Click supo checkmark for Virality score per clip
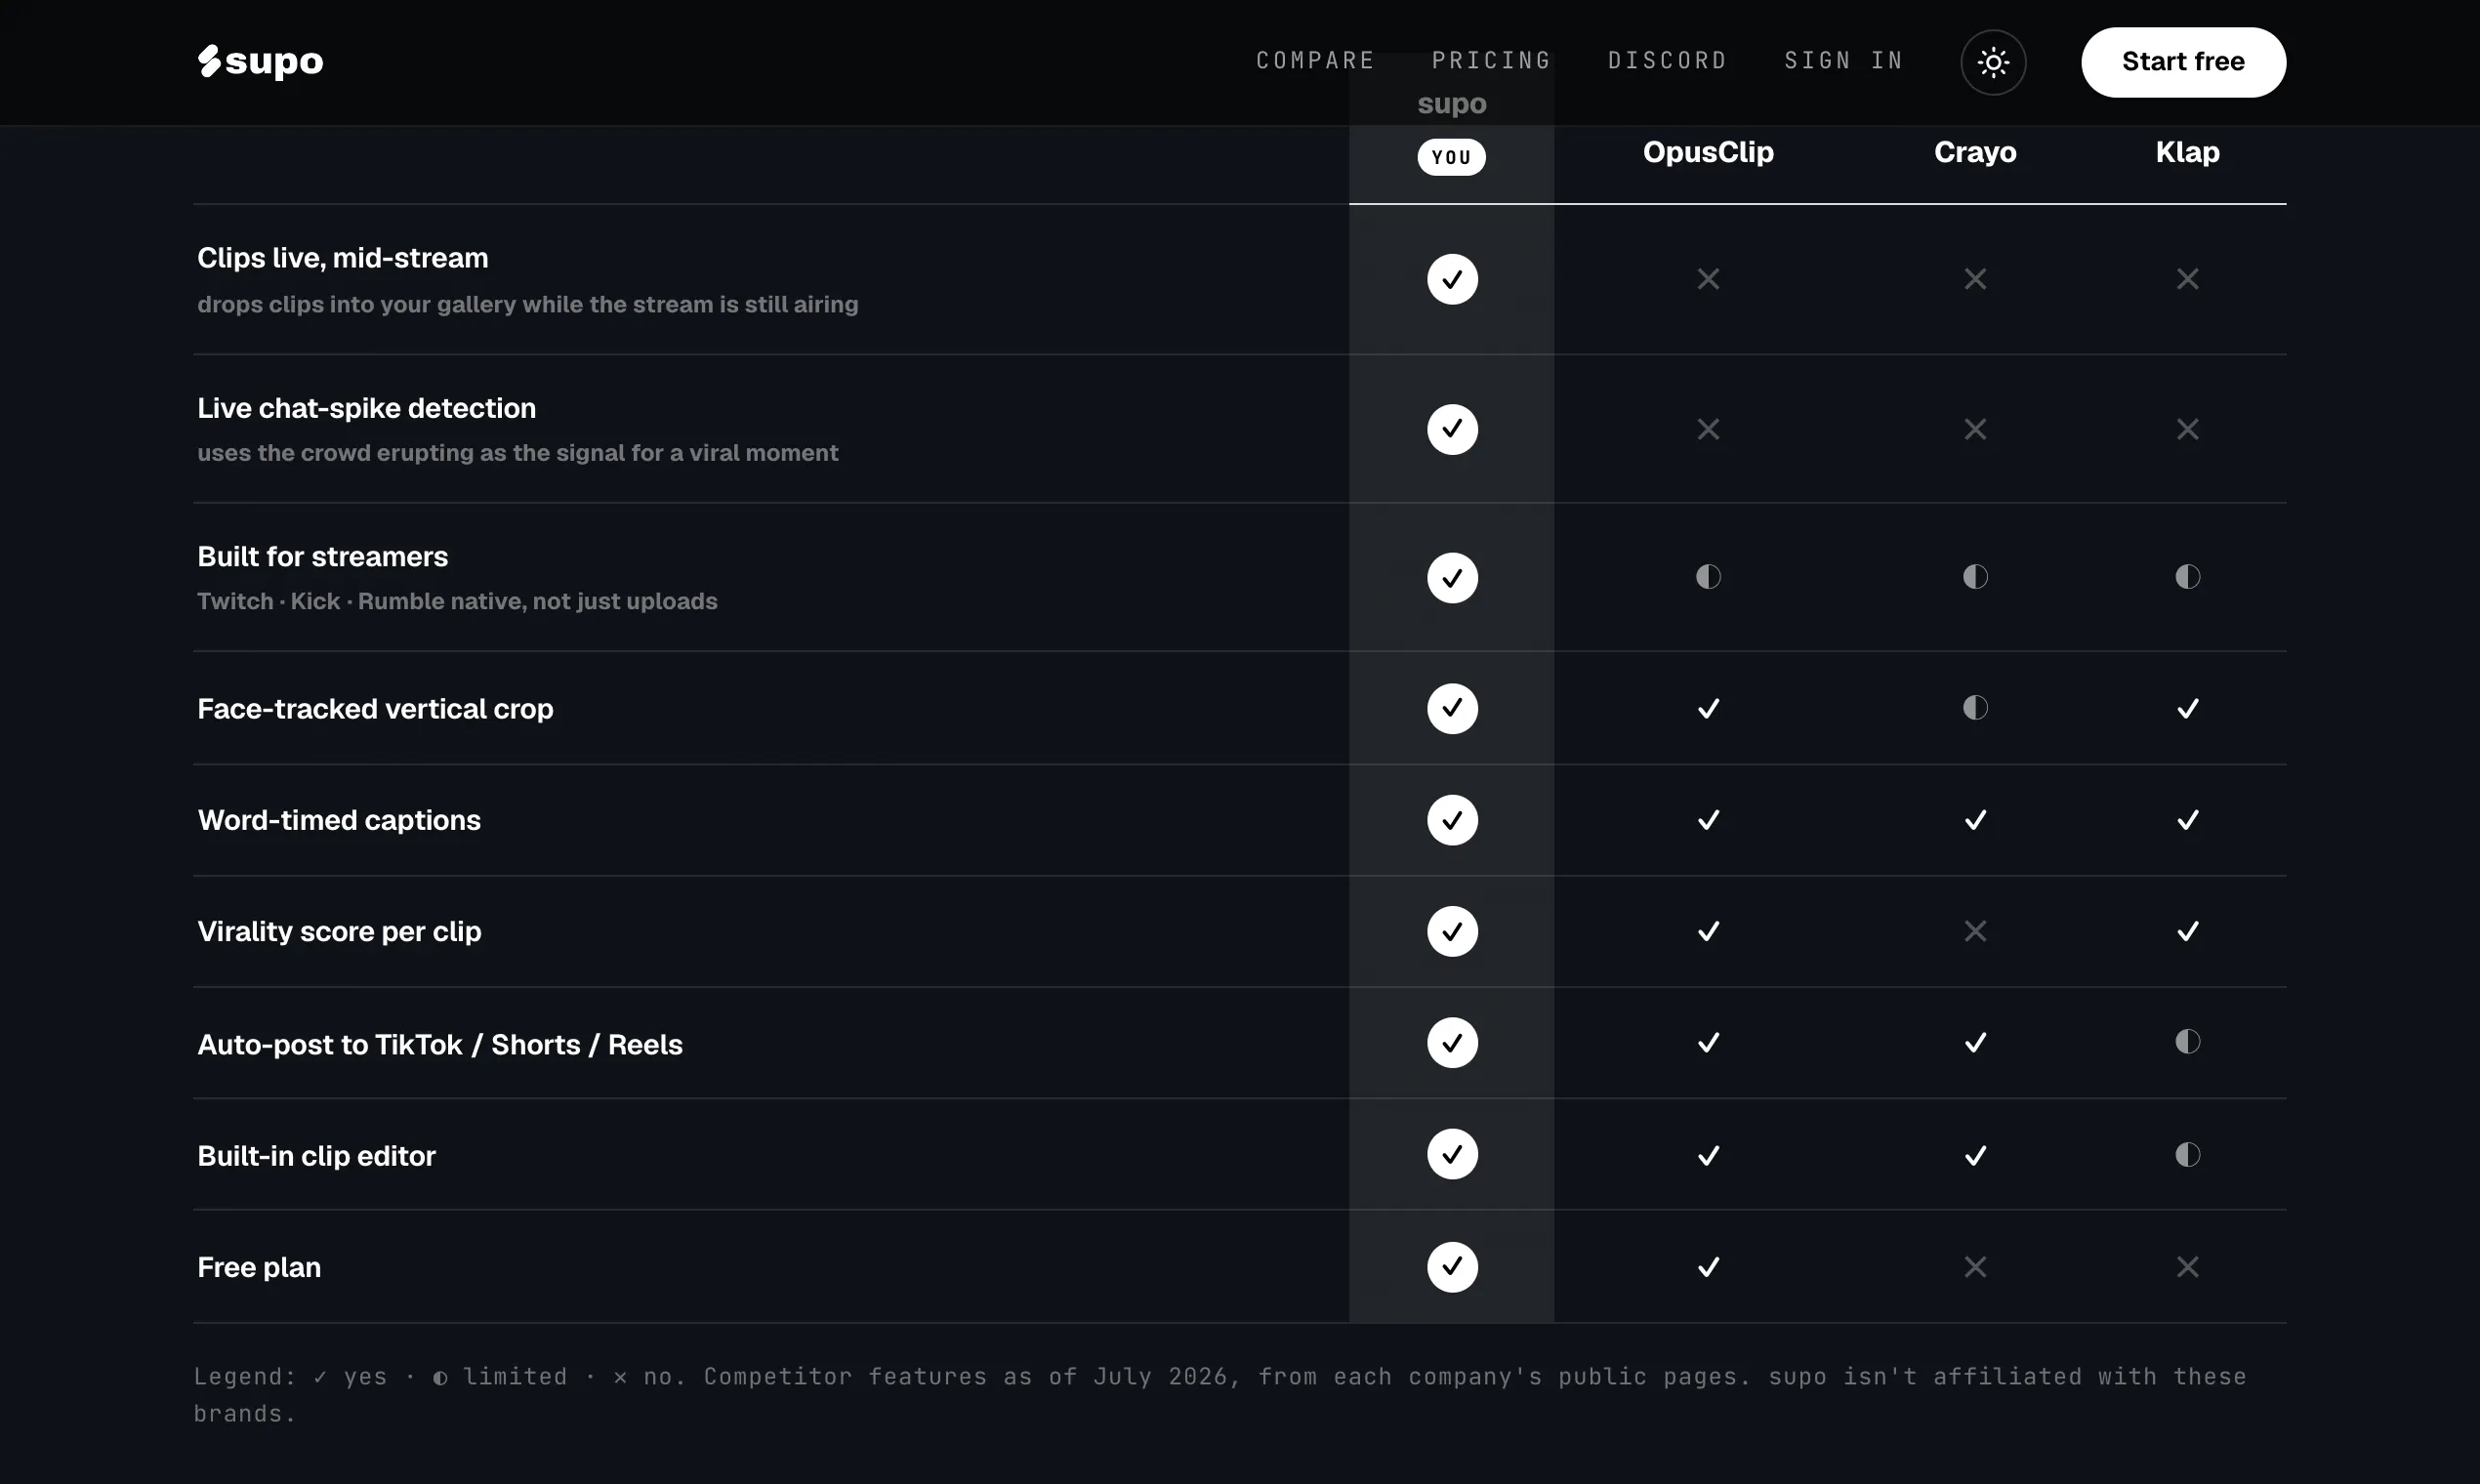 click(1452, 931)
